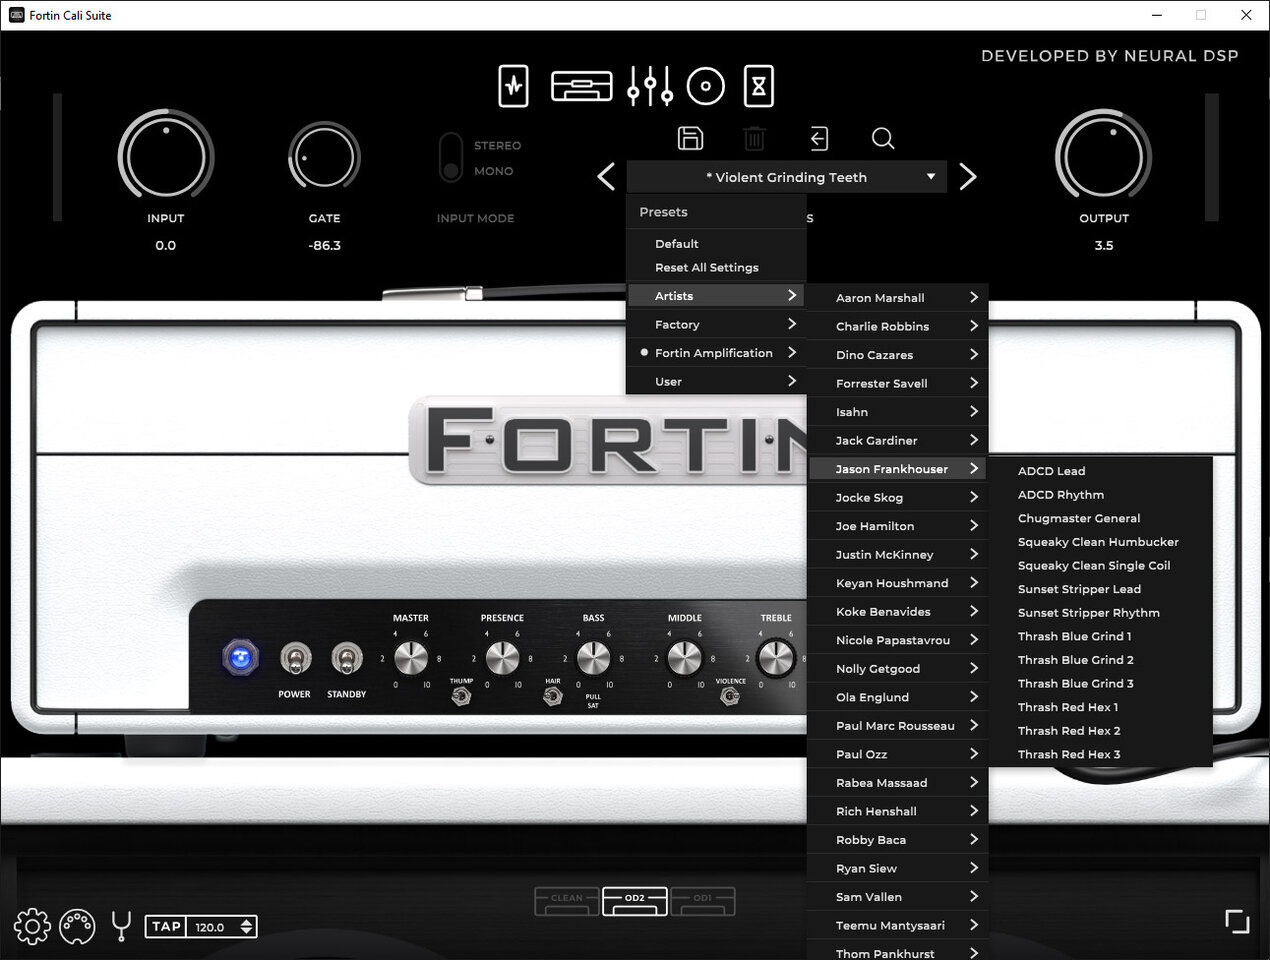Click the TAP tempo button

[166, 926]
